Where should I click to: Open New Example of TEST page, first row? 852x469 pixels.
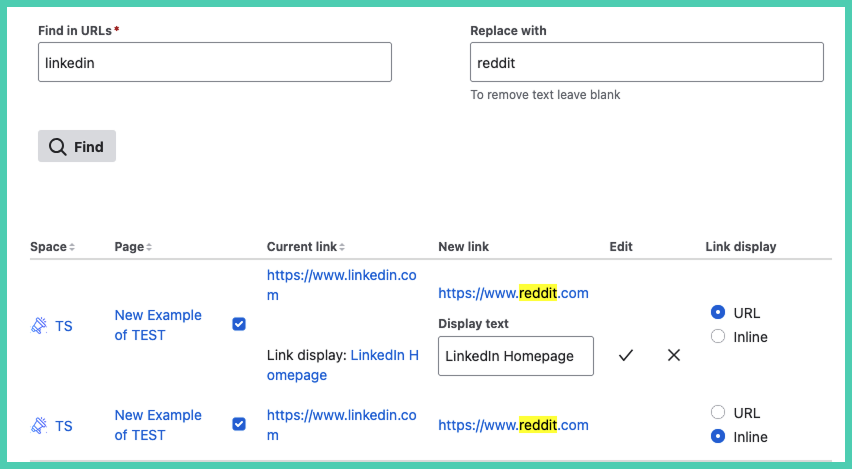[x=158, y=325]
